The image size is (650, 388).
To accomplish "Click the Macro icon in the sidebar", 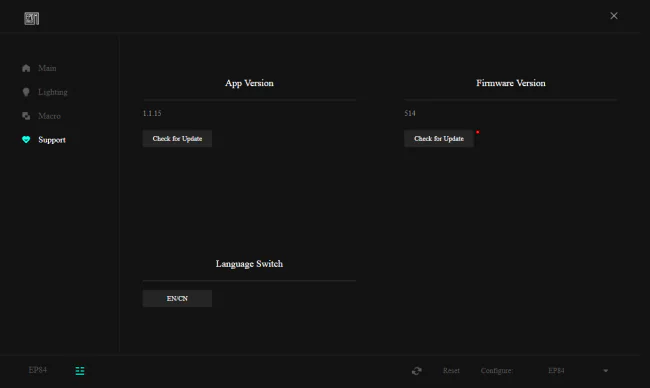I will [26, 116].
